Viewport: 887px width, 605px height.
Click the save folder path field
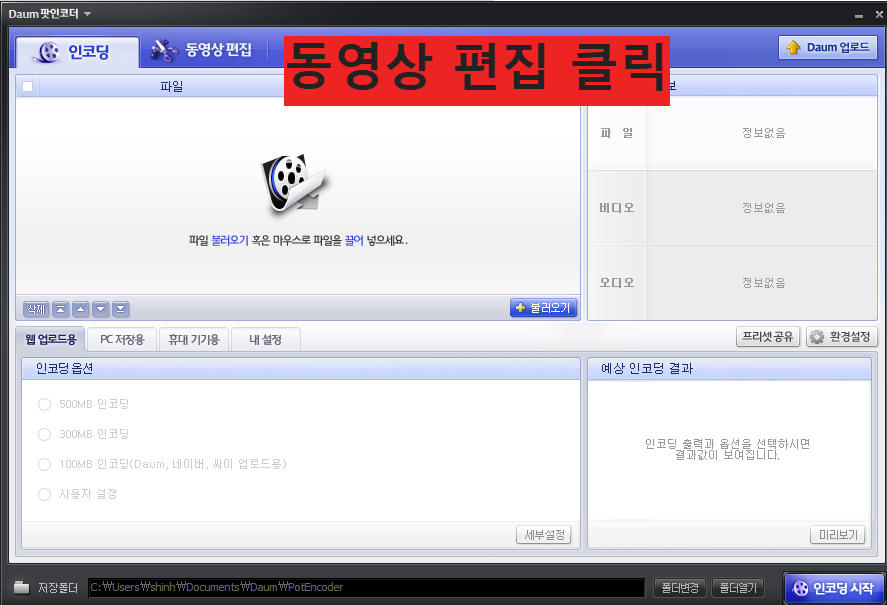[x=367, y=587]
